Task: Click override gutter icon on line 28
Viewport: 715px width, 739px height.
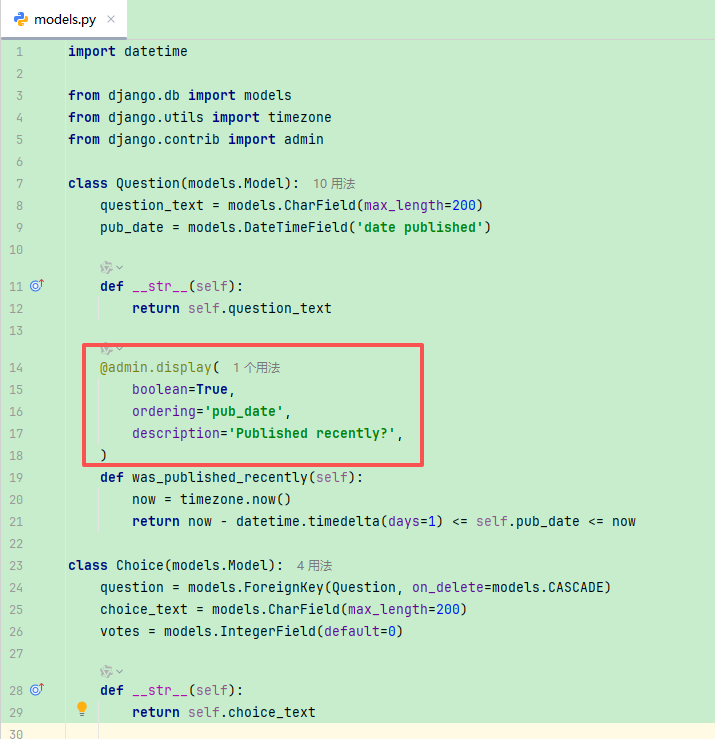Action: point(37,689)
